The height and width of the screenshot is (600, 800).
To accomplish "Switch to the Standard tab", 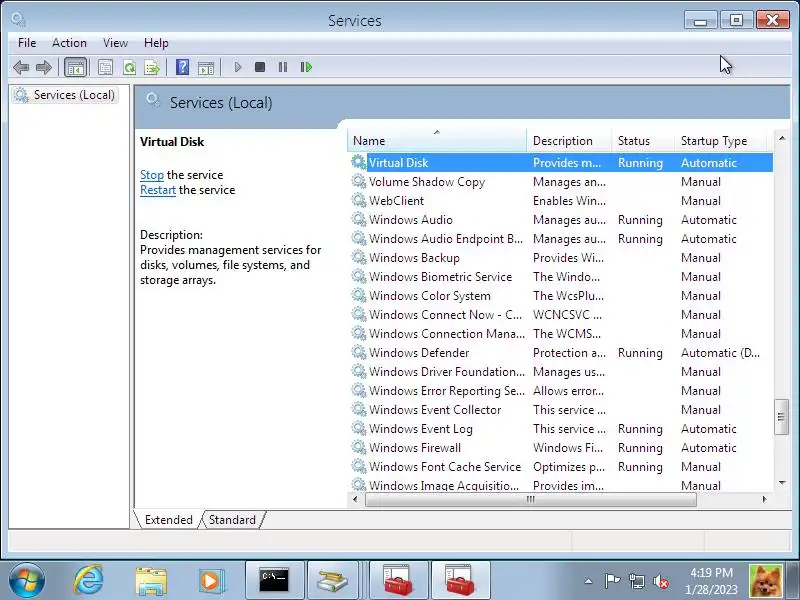I will click(232, 520).
